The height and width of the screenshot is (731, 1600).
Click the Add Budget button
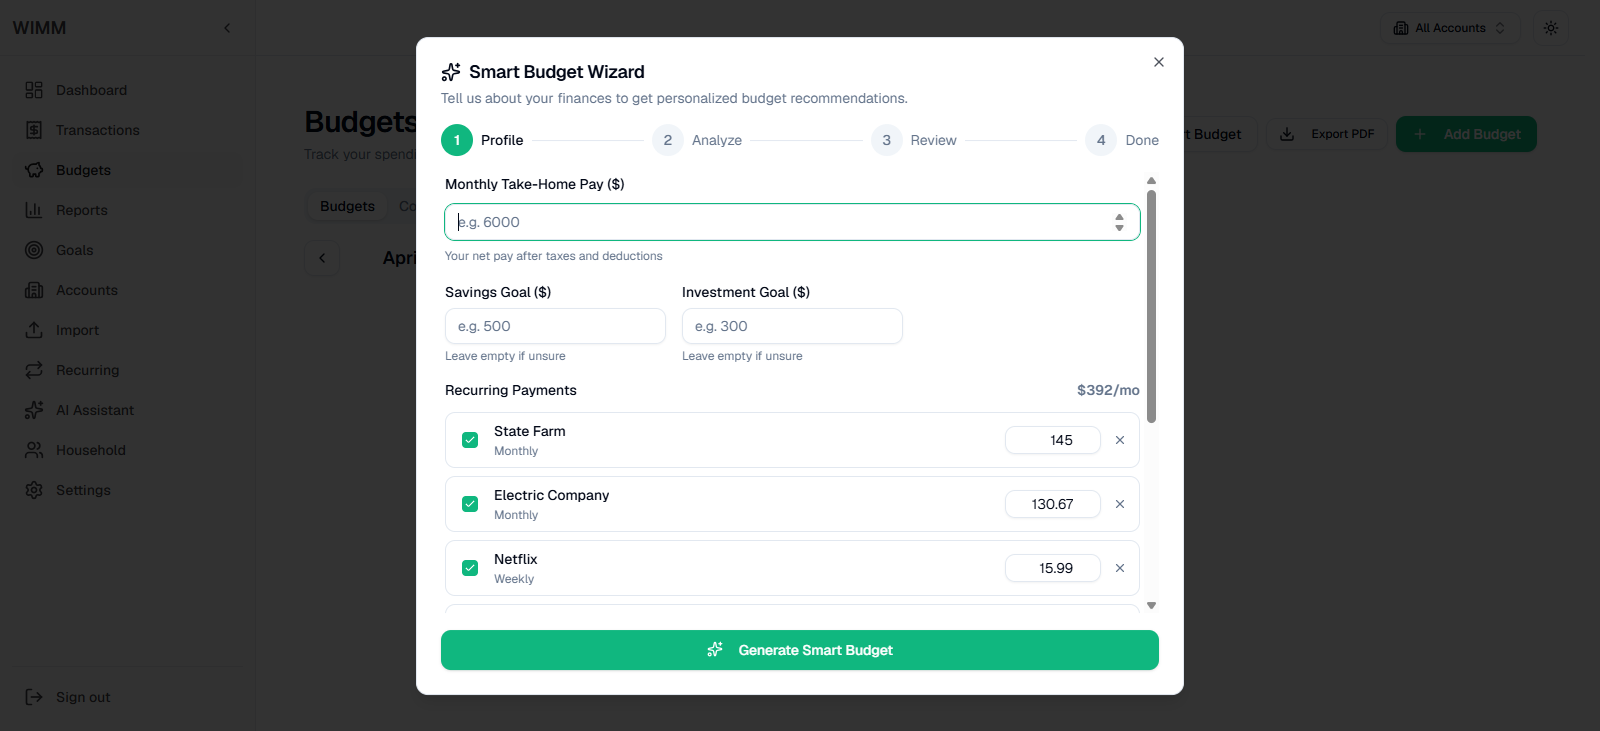click(1466, 134)
